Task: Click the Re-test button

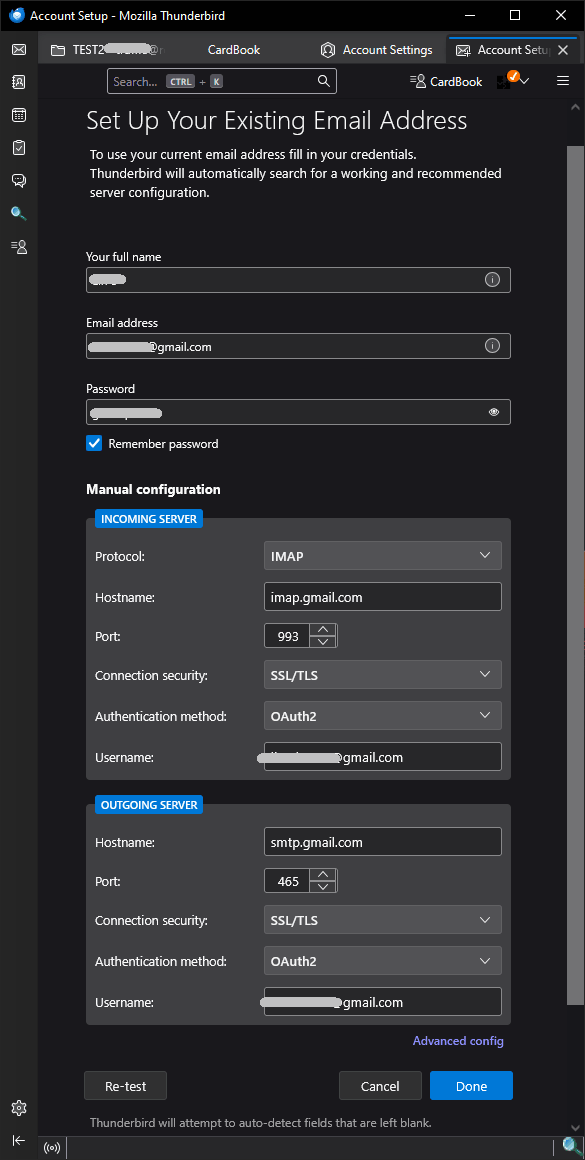Action: (x=126, y=1086)
